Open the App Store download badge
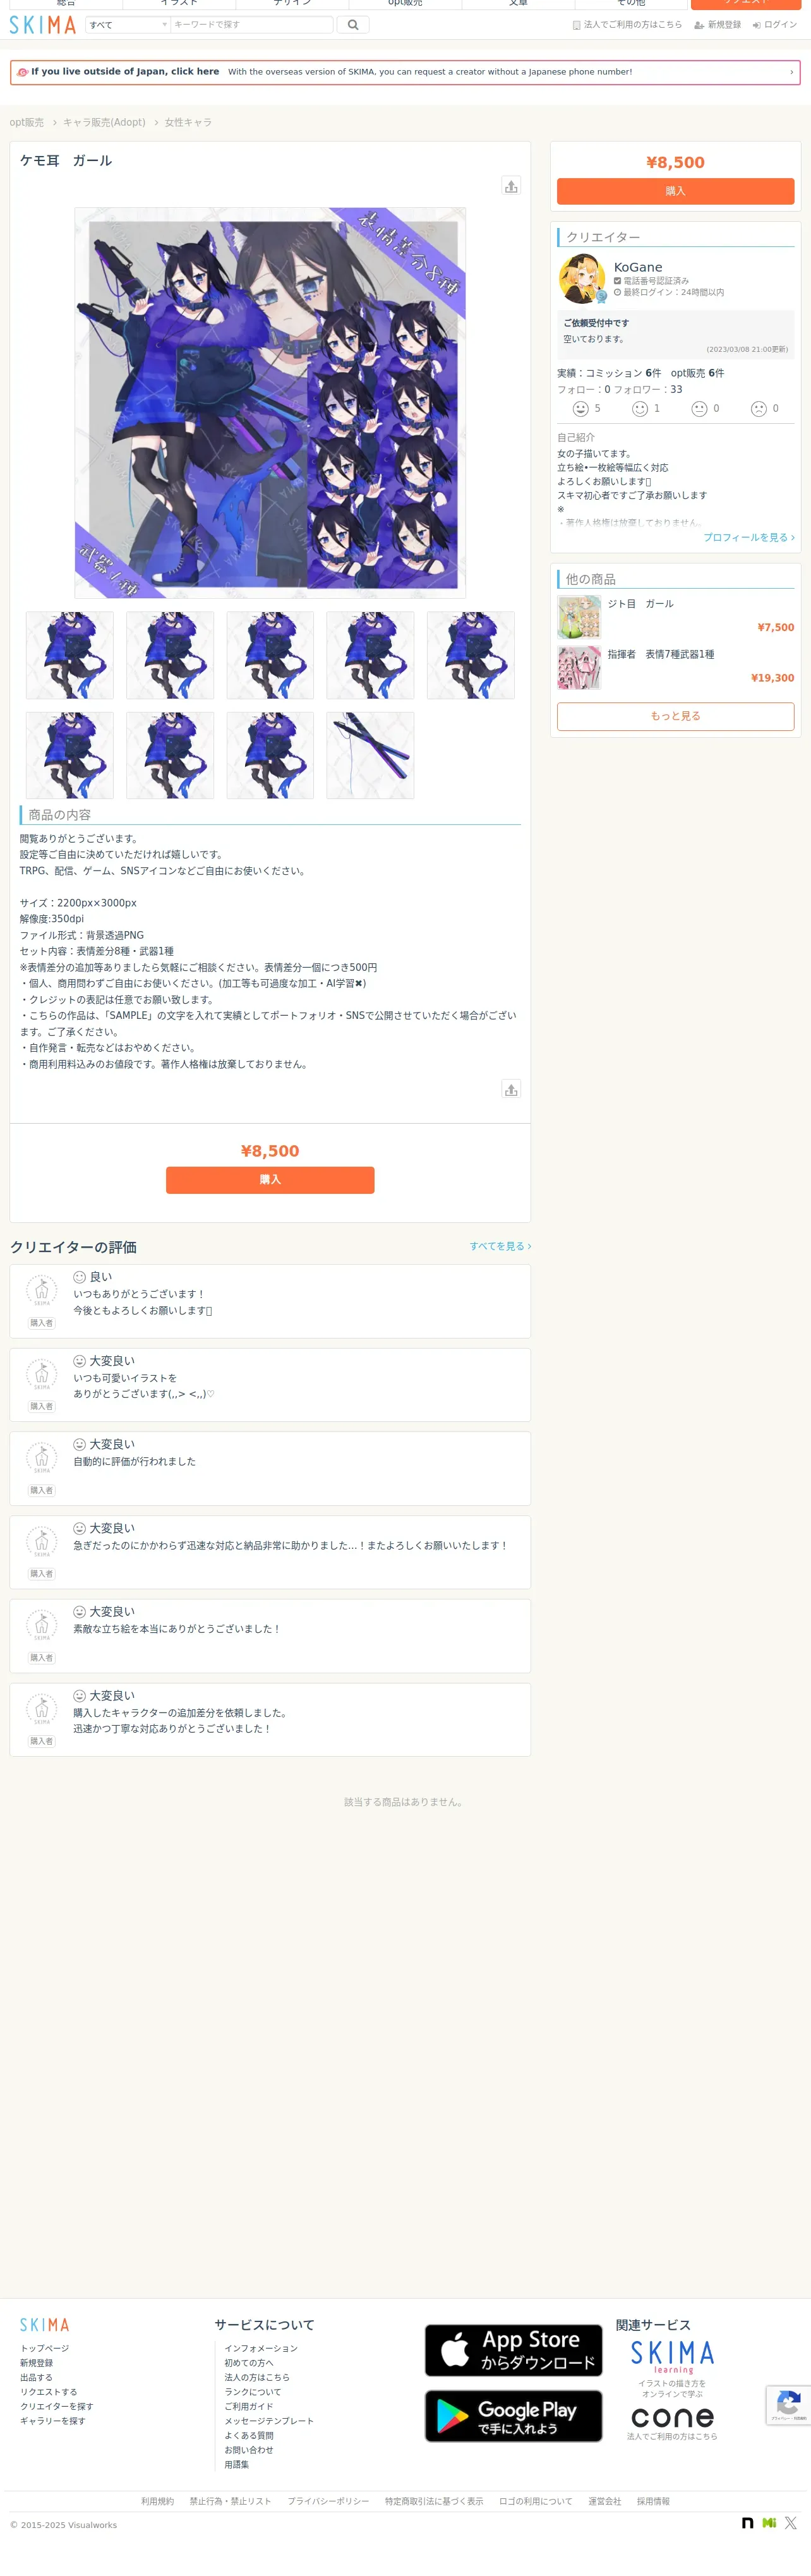This screenshot has height=2576, width=811. [x=513, y=2350]
